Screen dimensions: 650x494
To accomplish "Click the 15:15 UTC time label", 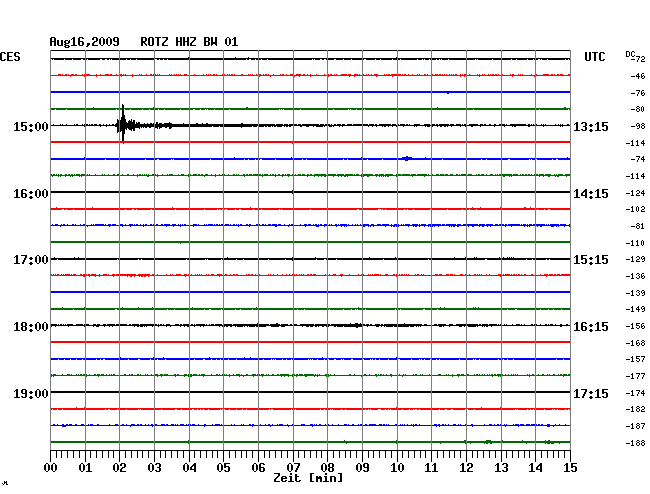I will click(591, 260).
